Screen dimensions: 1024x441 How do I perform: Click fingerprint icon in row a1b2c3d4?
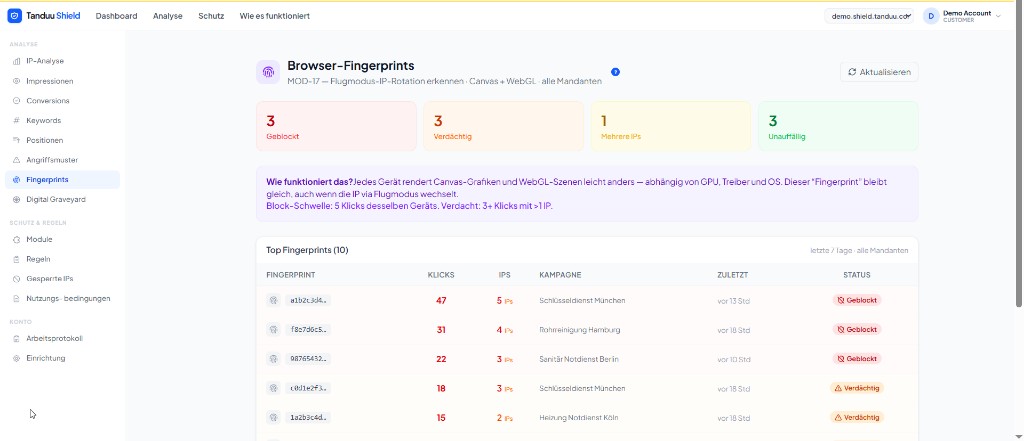click(x=273, y=301)
